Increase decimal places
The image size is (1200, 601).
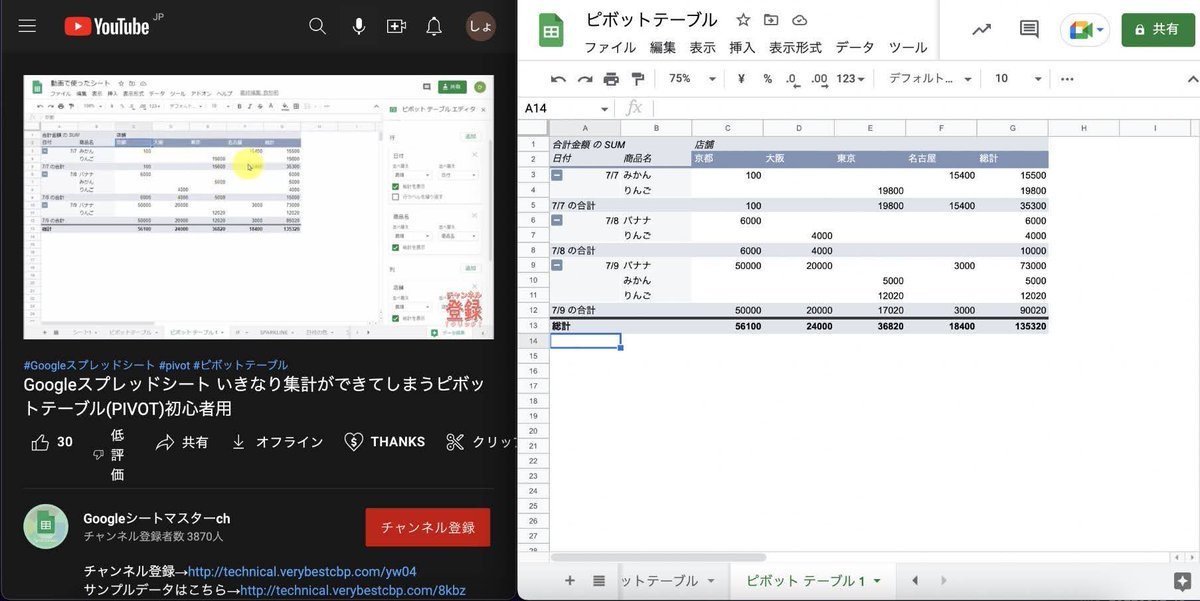coord(818,79)
